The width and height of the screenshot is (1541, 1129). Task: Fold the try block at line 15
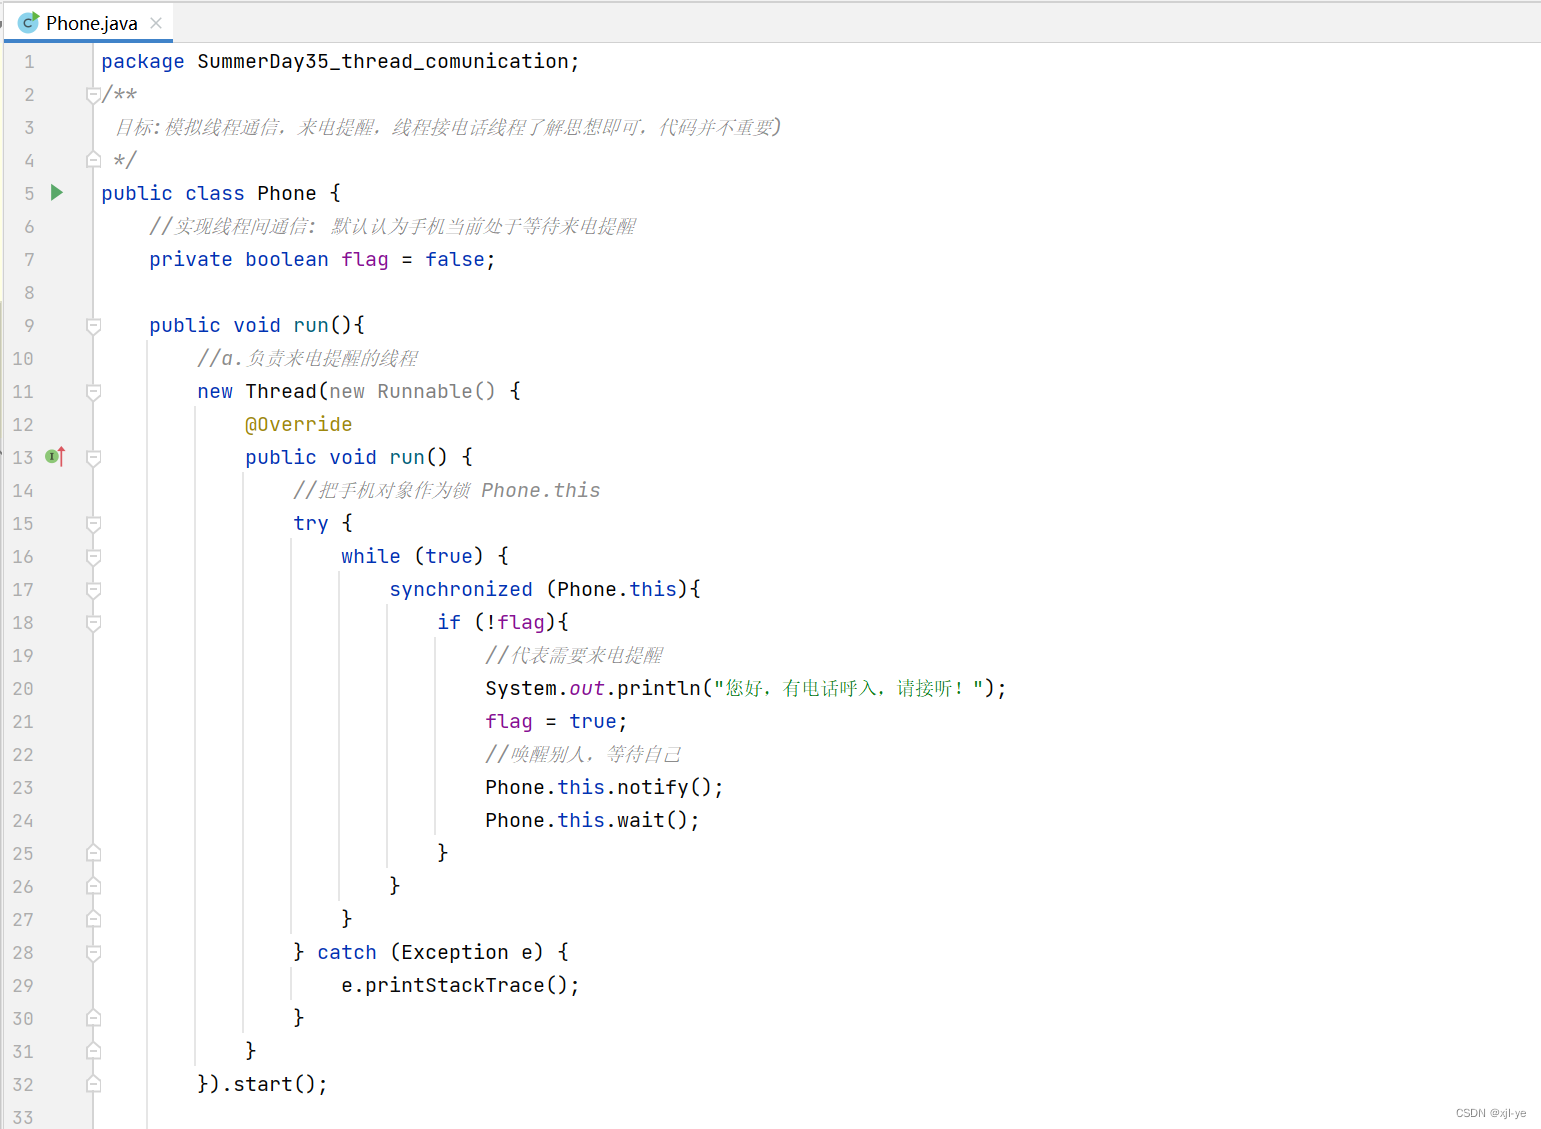pos(93,524)
